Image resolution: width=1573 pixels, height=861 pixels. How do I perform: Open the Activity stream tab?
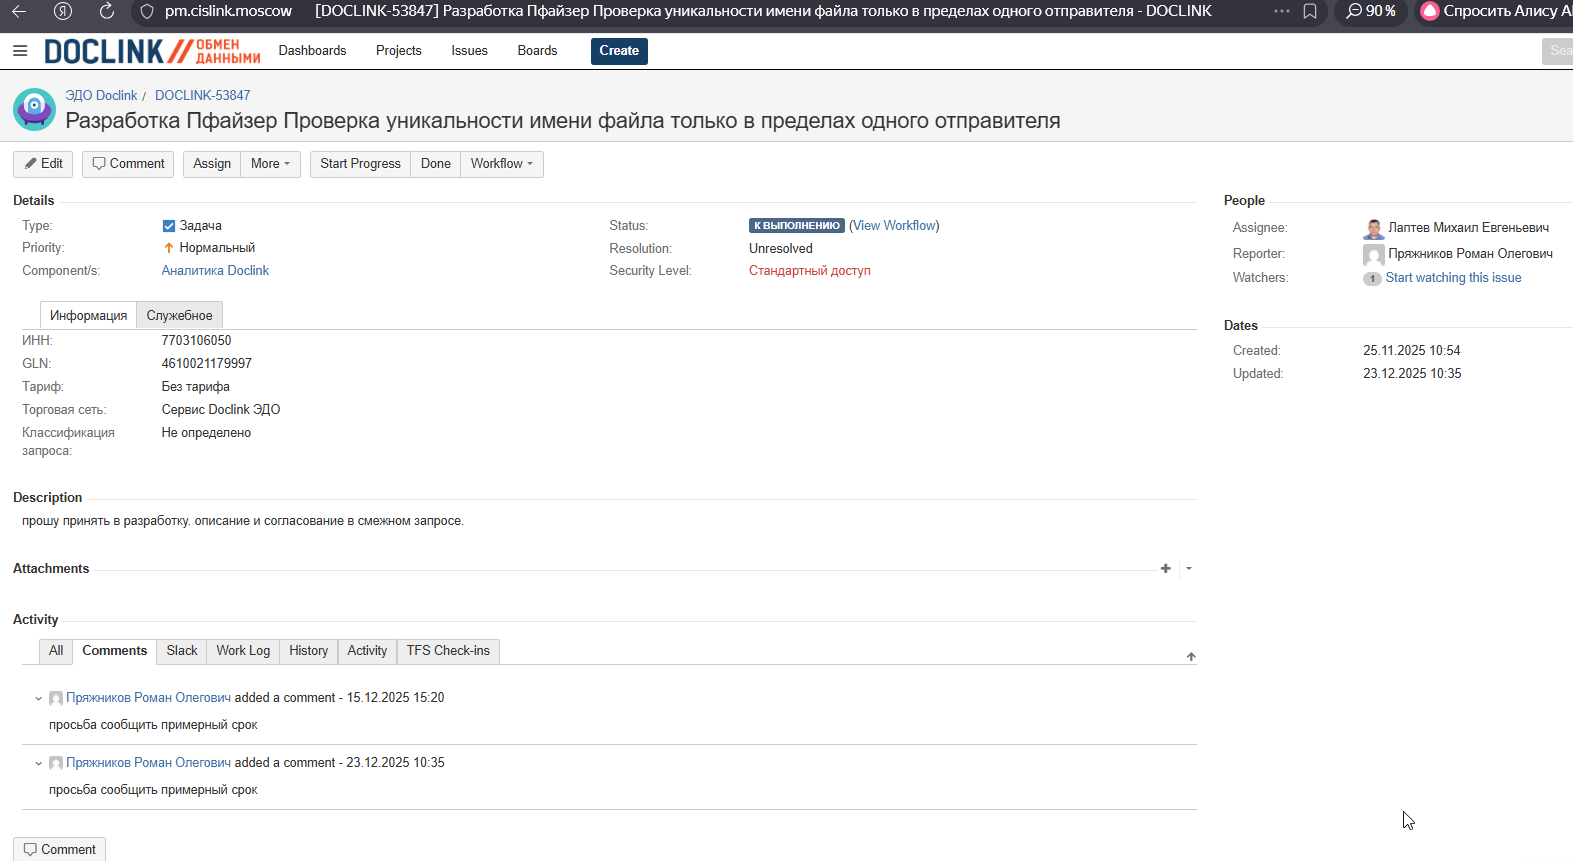point(367,651)
